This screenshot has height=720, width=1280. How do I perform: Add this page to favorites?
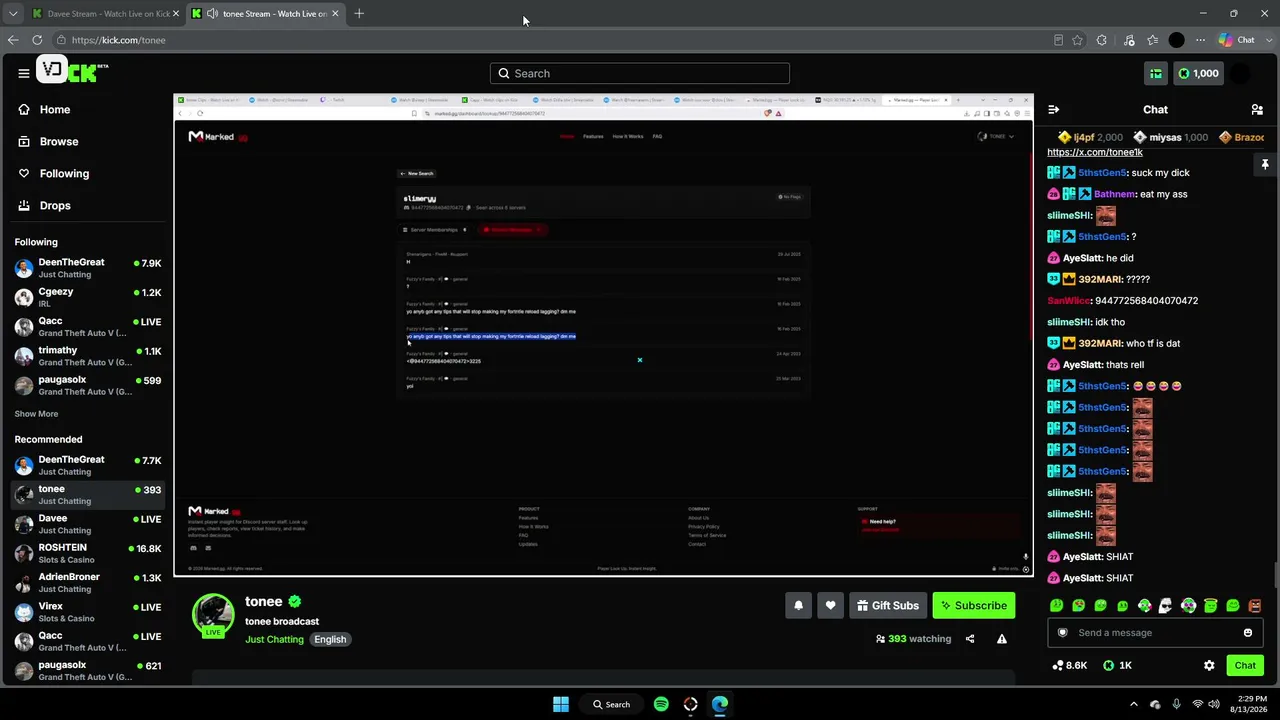pos(1077,40)
